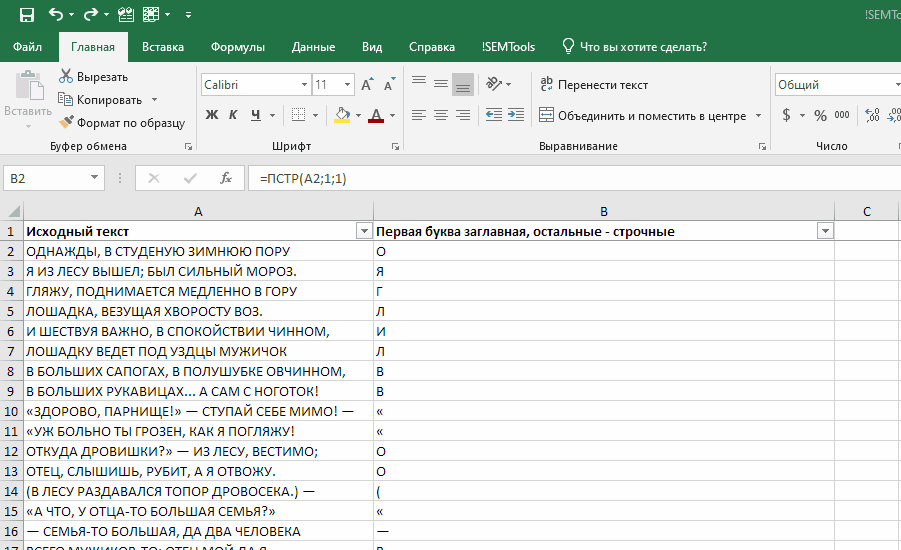The image size is (901, 550).
Task: Click Вырезать to cut the selection
Action: (x=94, y=76)
